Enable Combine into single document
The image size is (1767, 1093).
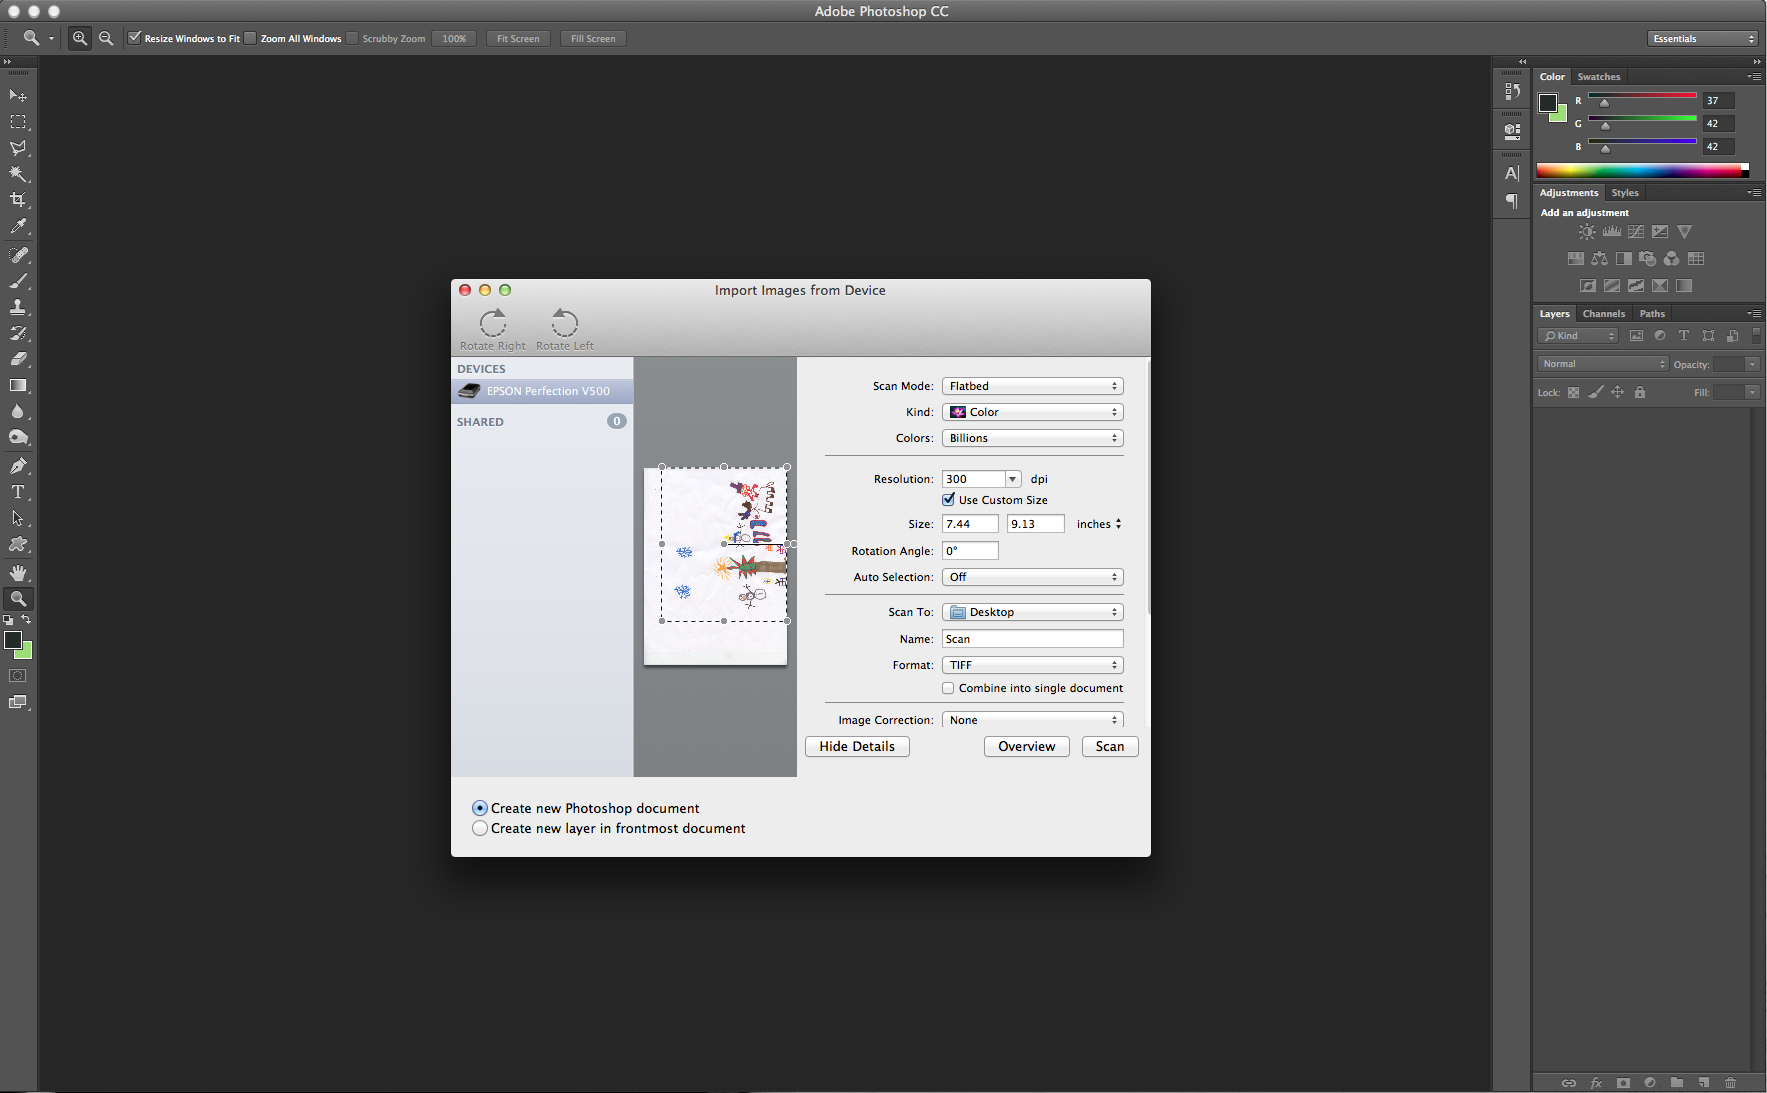tap(948, 688)
